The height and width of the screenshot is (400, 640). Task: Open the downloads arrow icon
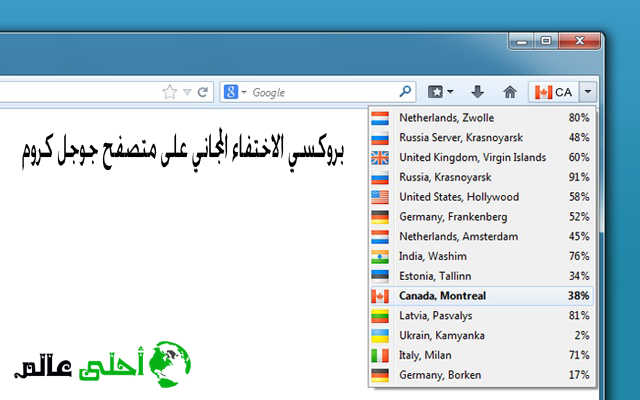(477, 92)
